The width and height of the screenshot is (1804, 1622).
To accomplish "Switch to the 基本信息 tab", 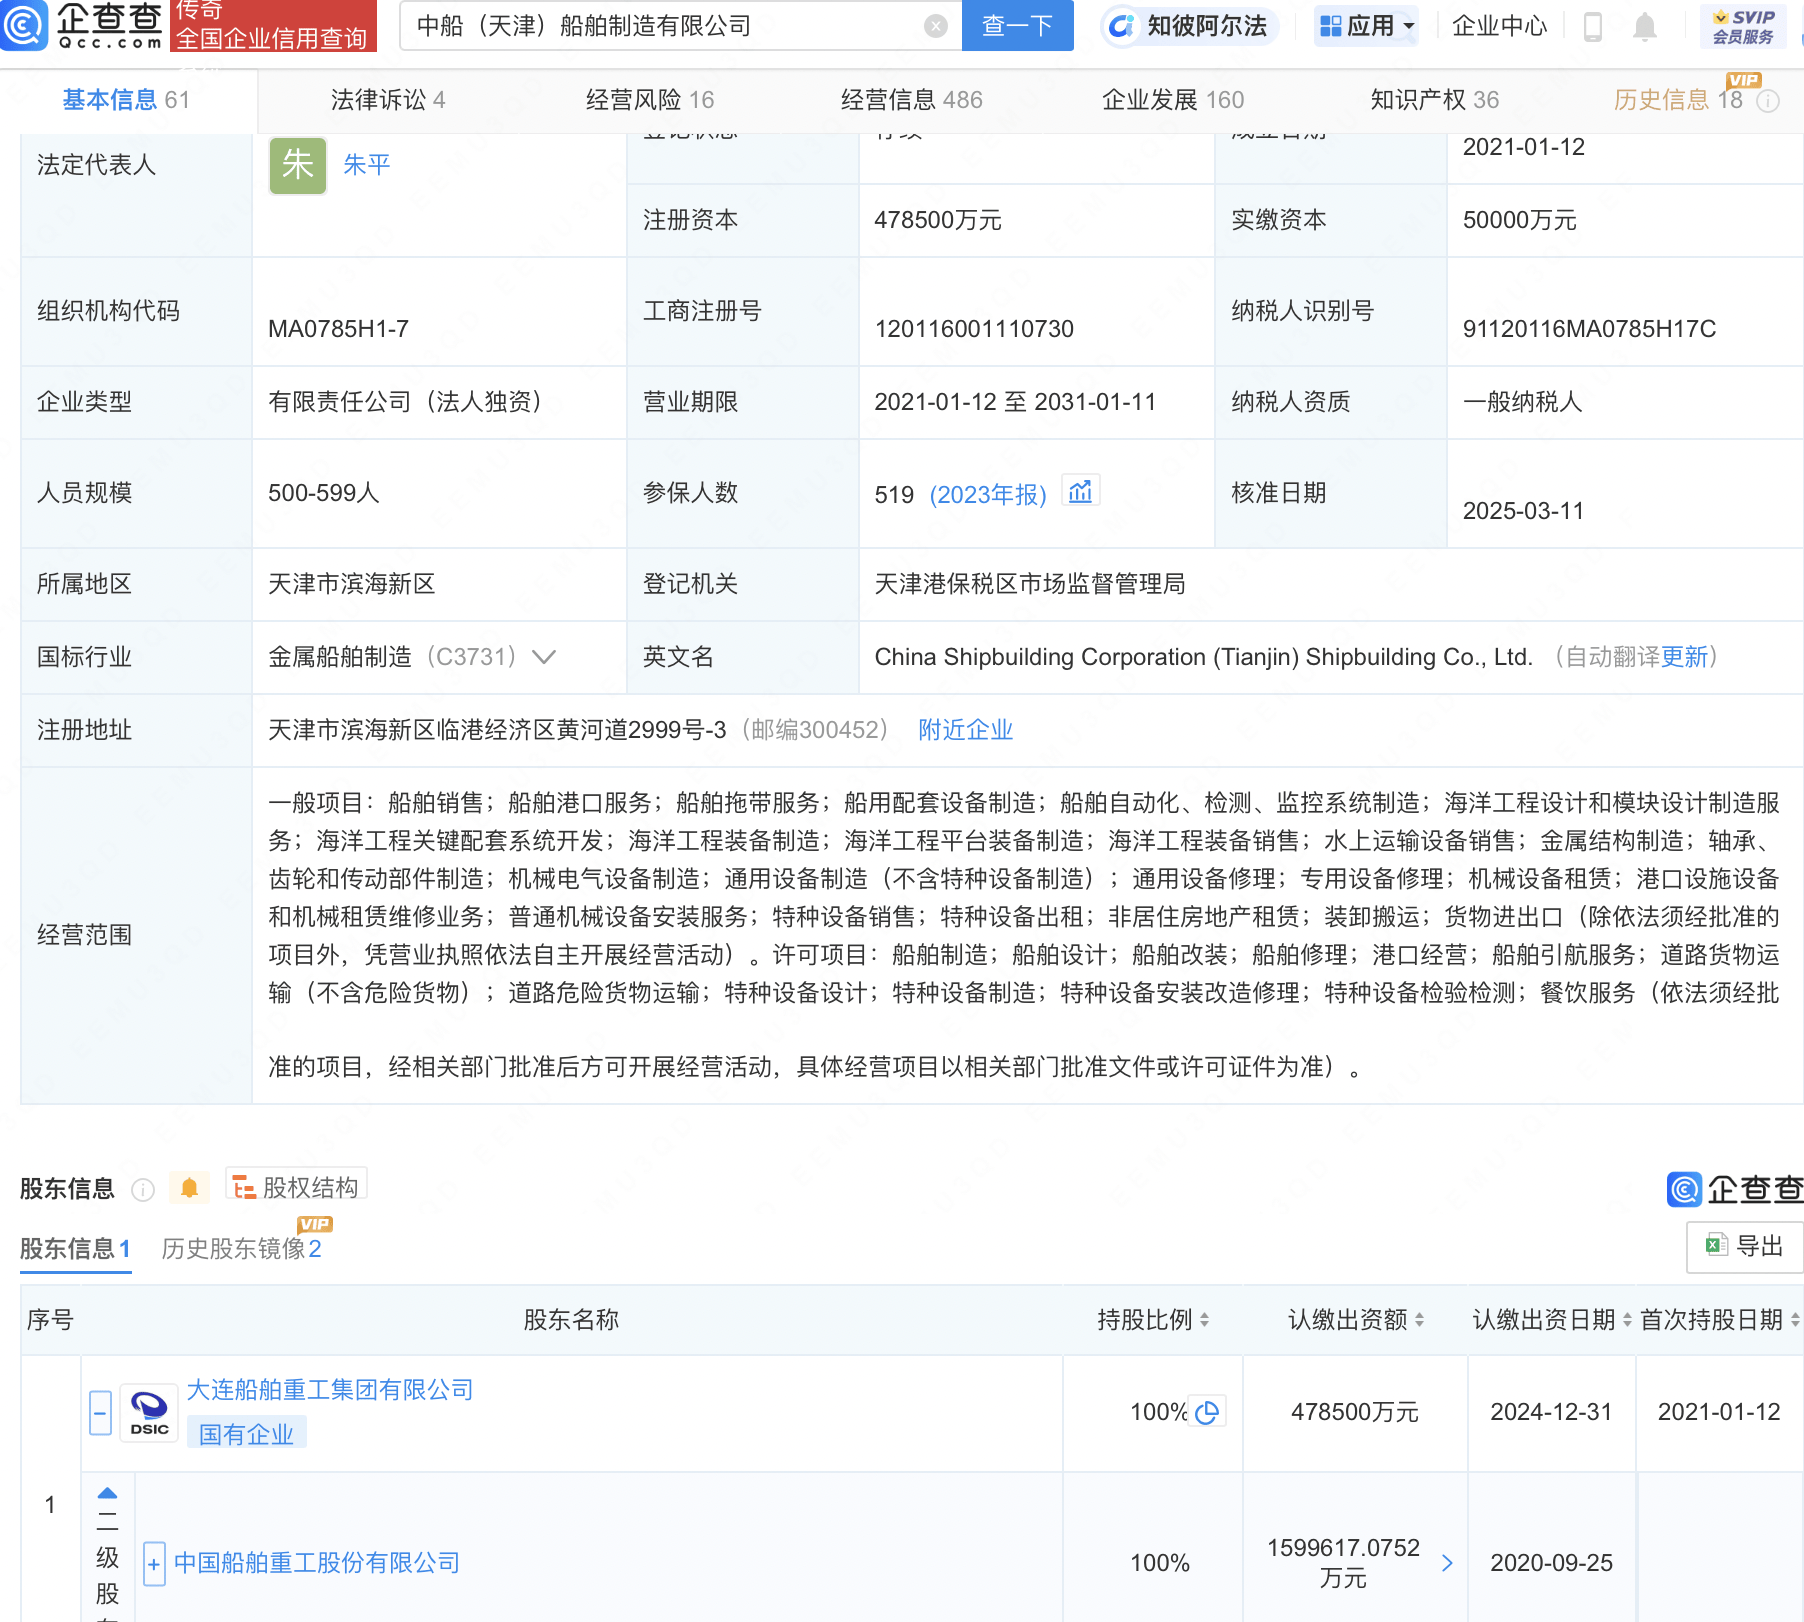I will pyautogui.click(x=126, y=100).
